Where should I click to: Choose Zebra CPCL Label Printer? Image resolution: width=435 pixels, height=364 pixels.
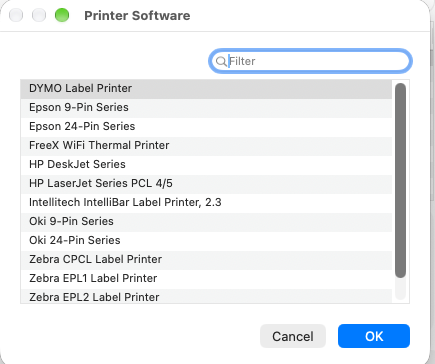[x=206, y=260]
